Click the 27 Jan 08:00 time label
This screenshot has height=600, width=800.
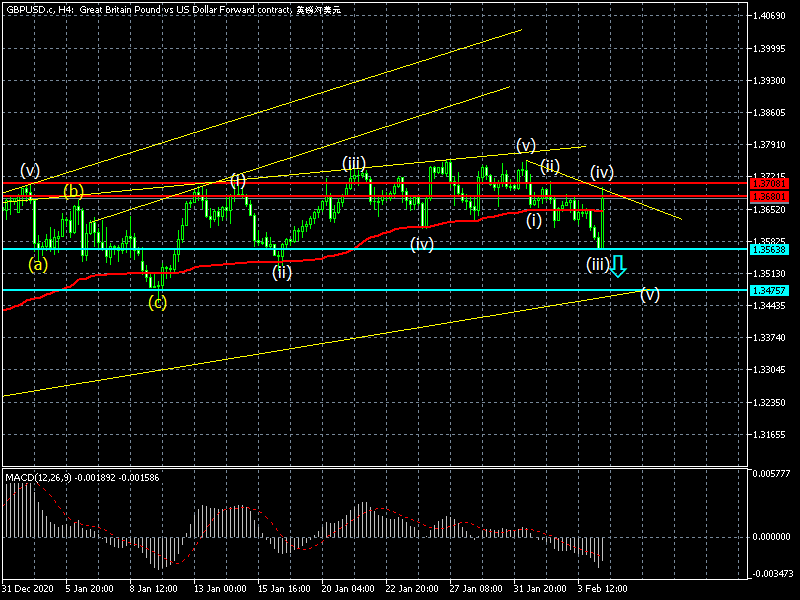(x=476, y=589)
